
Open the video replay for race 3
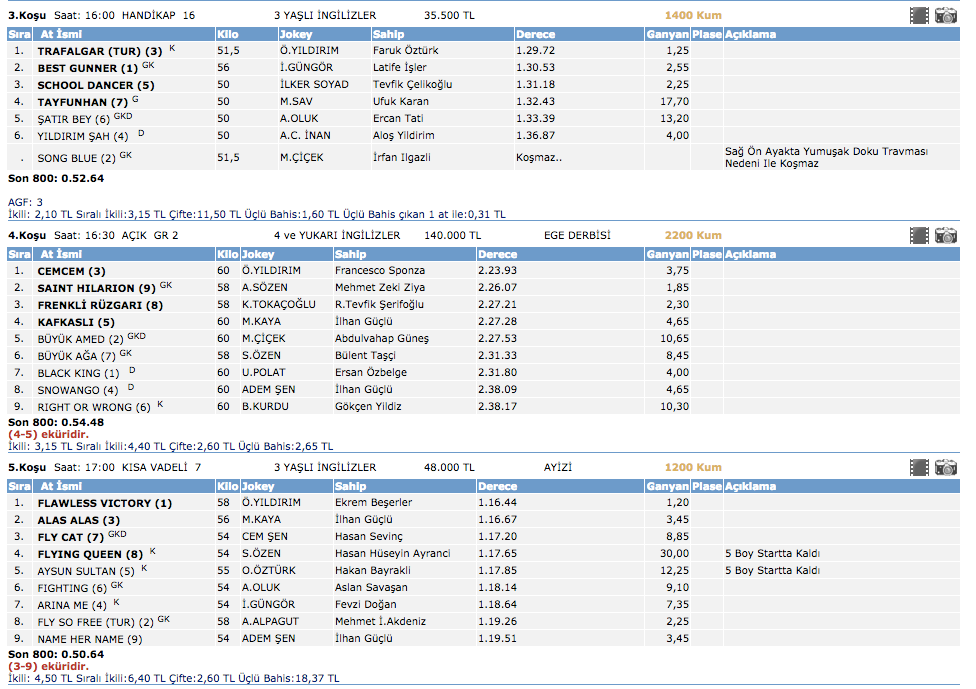(x=919, y=15)
